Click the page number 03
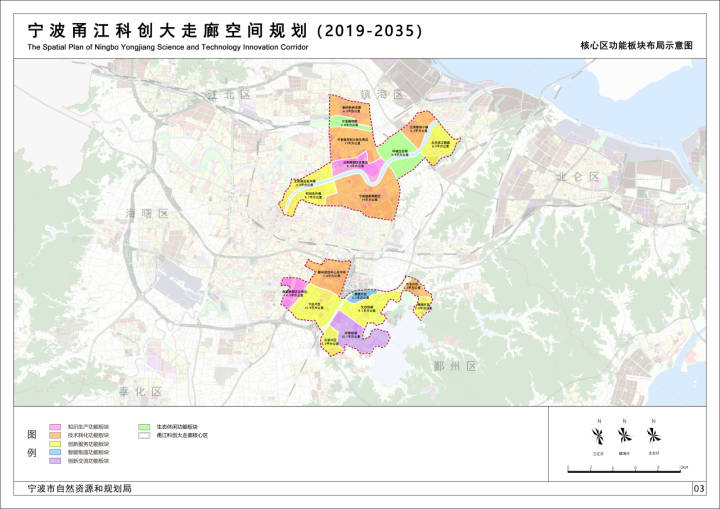 [x=698, y=488]
